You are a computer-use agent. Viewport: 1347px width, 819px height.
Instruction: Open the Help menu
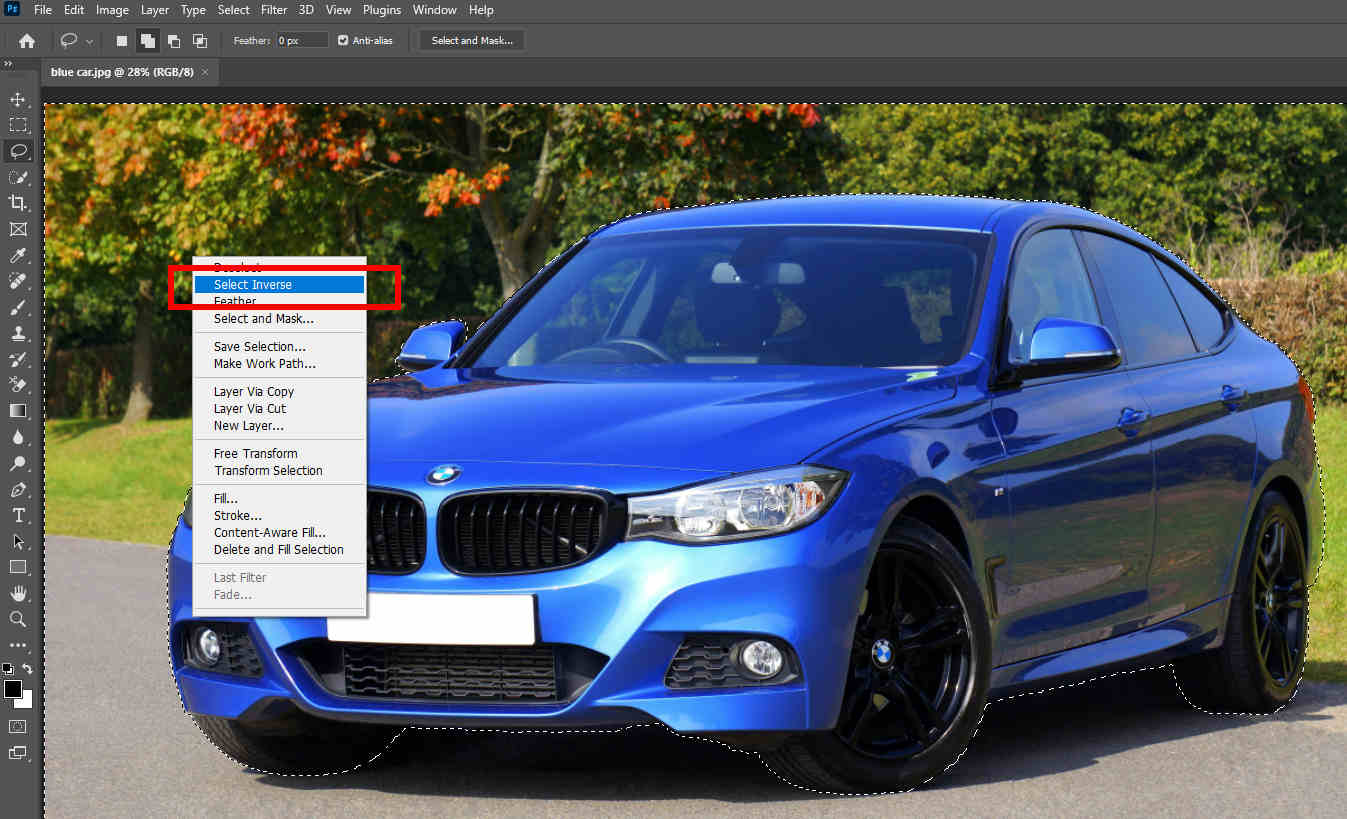pyautogui.click(x=481, y=10)
